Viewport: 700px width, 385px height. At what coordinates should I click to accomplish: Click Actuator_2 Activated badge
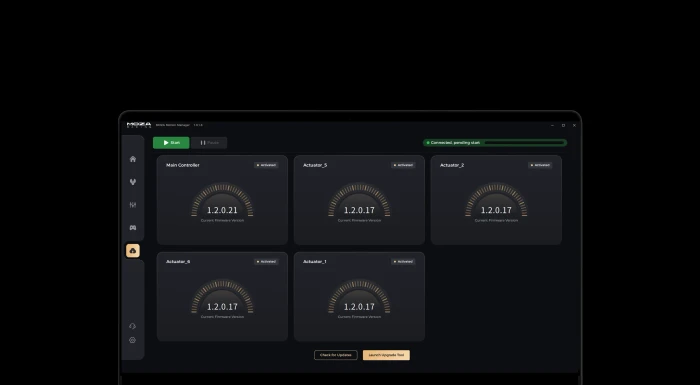(540, 165)
